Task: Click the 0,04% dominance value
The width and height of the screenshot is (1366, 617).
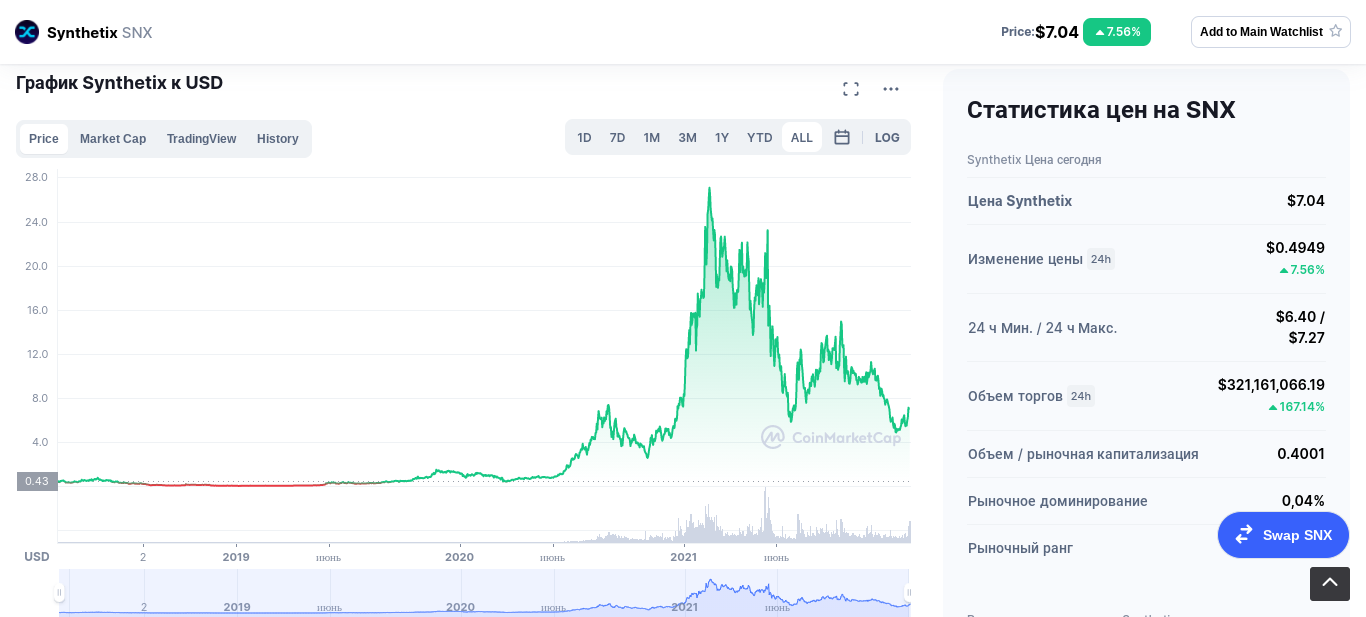Action: click(1303, 501)
